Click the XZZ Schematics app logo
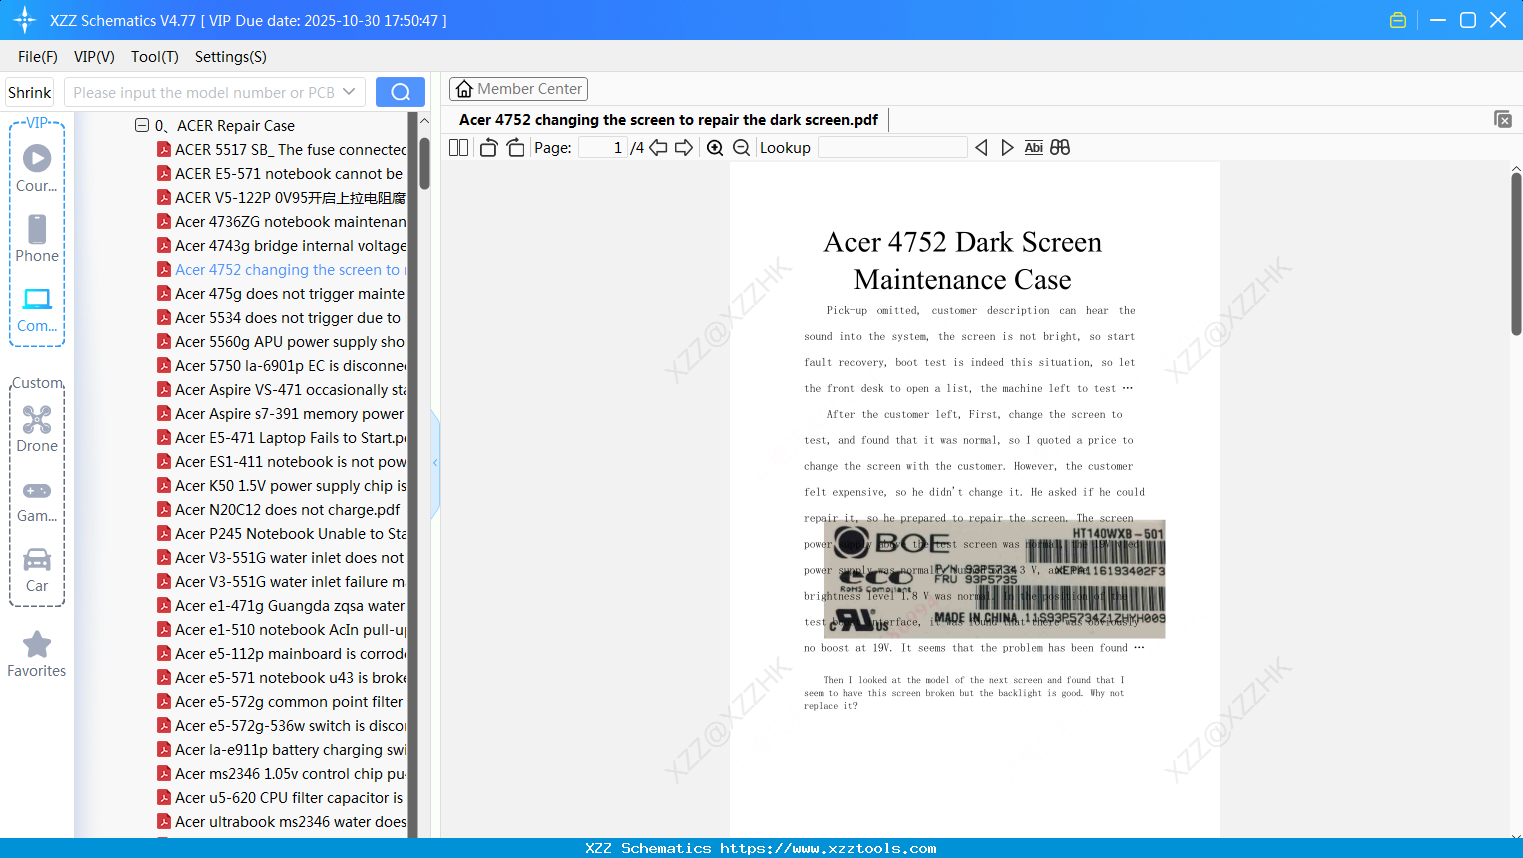The height and width of the screenshot is (858, 1523). [x=25, y=20]
